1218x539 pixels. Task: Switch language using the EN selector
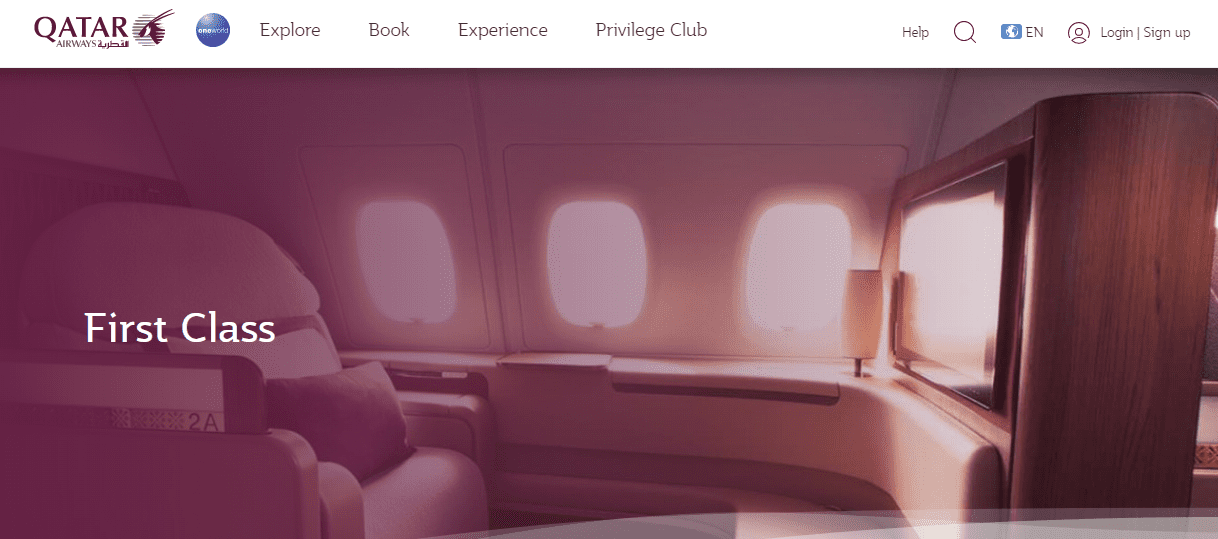coord(1034,32)
